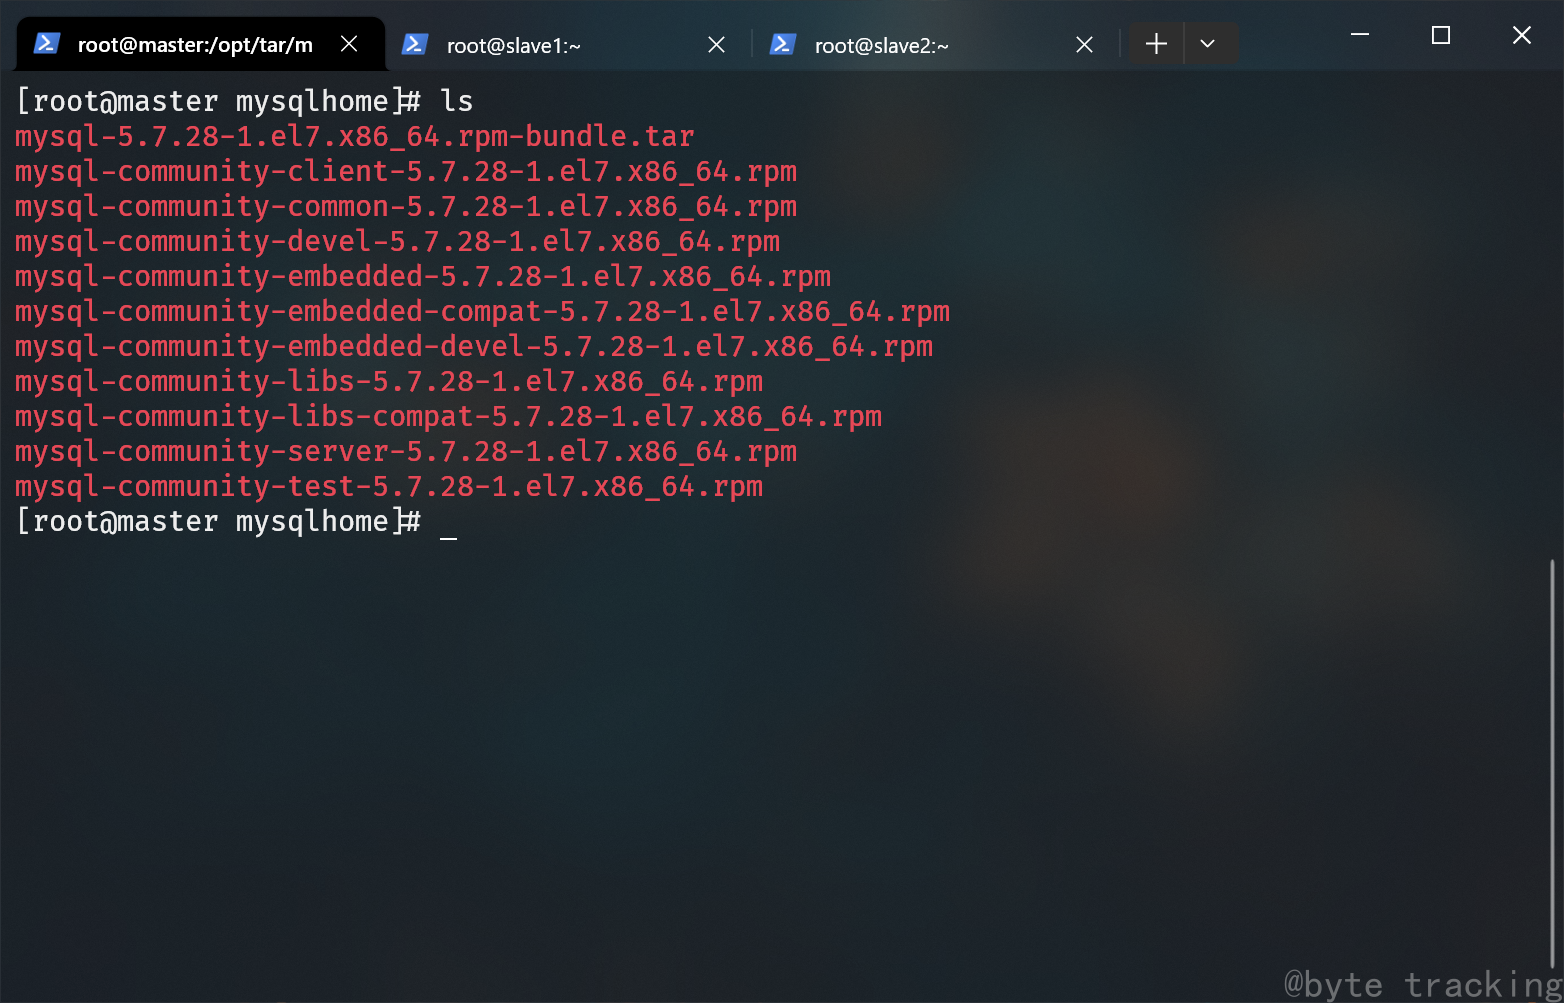Click the mysql-community-devel rpm filename

pos(398,241)
